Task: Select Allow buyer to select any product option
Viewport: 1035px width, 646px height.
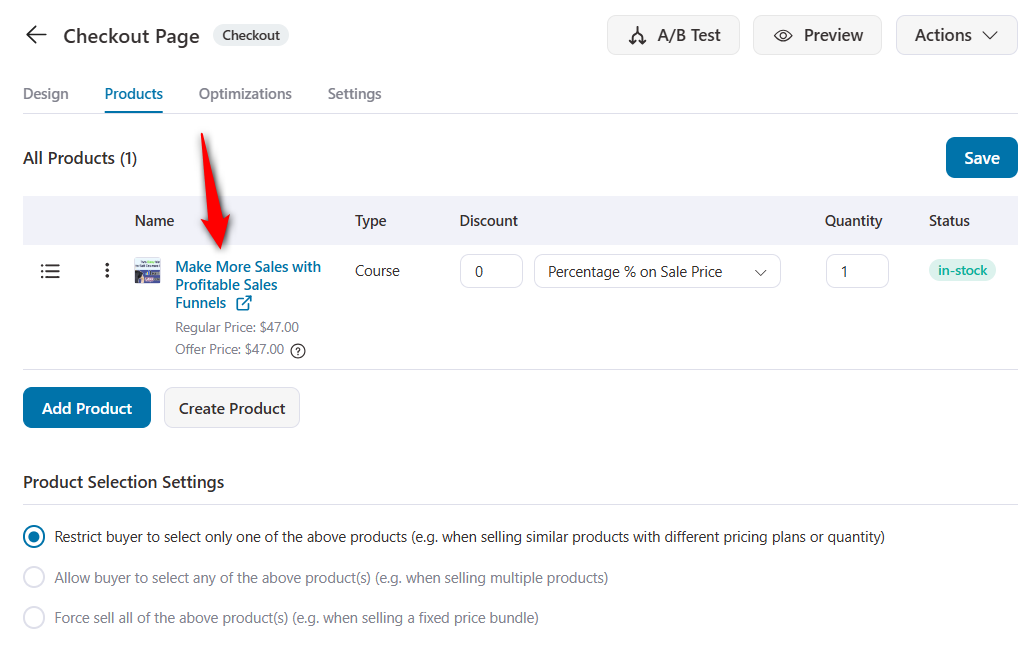Action: coord(34,578)
